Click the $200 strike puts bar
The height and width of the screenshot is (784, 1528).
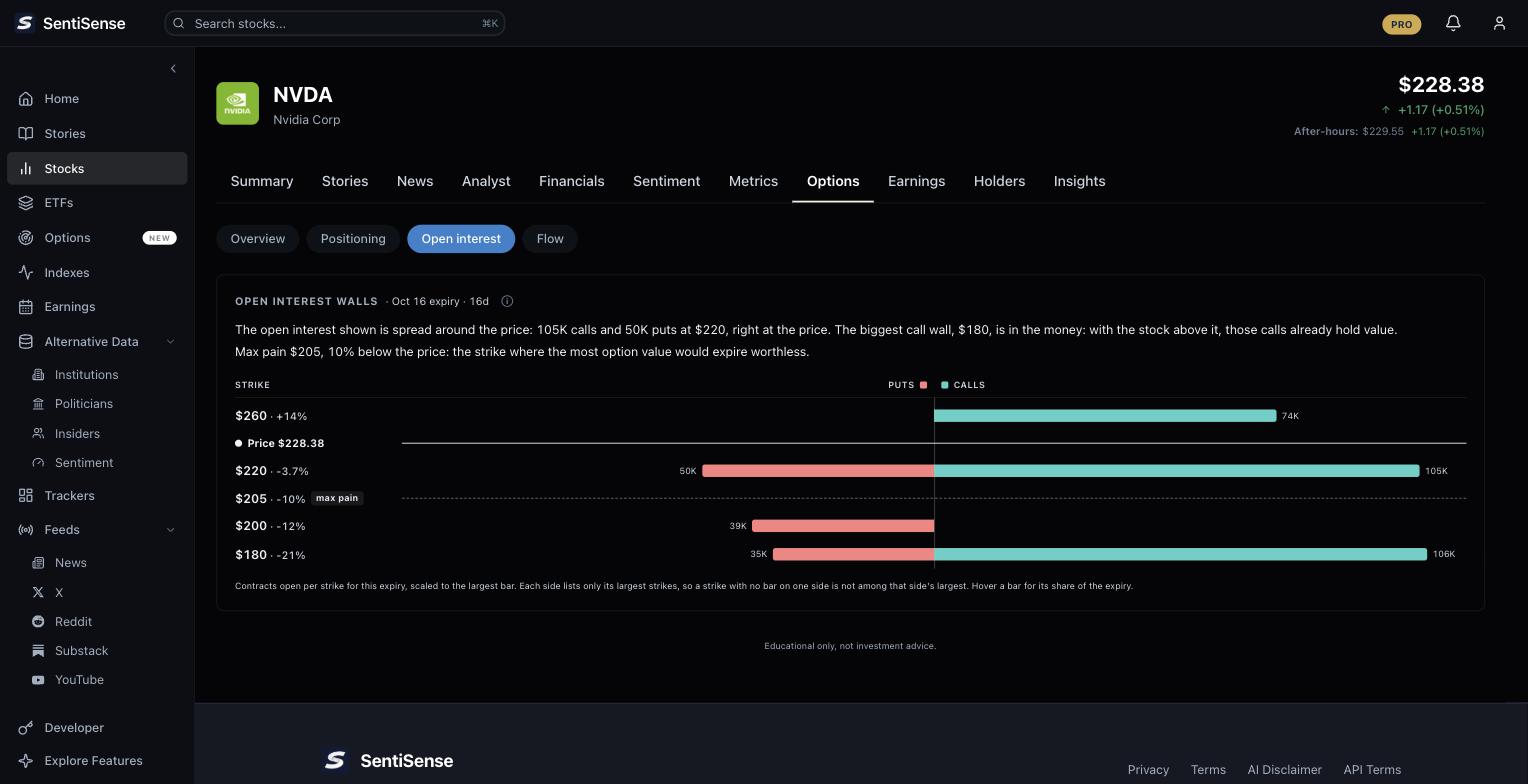coord(843,526)
